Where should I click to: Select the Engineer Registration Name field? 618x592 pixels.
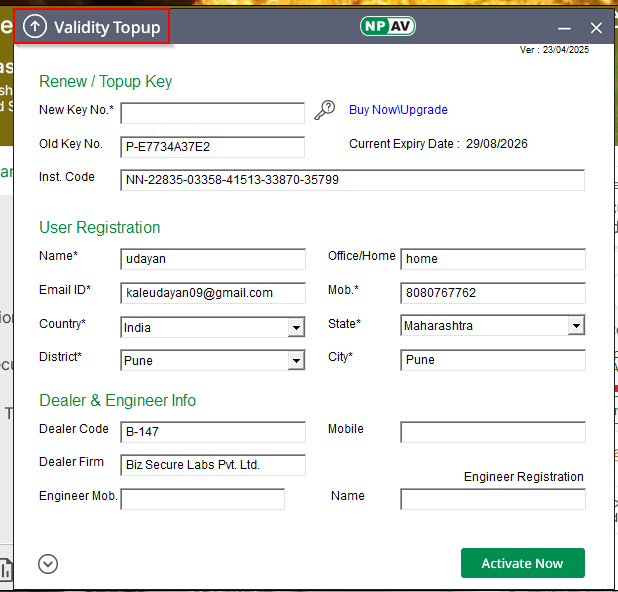pos(492,499)
